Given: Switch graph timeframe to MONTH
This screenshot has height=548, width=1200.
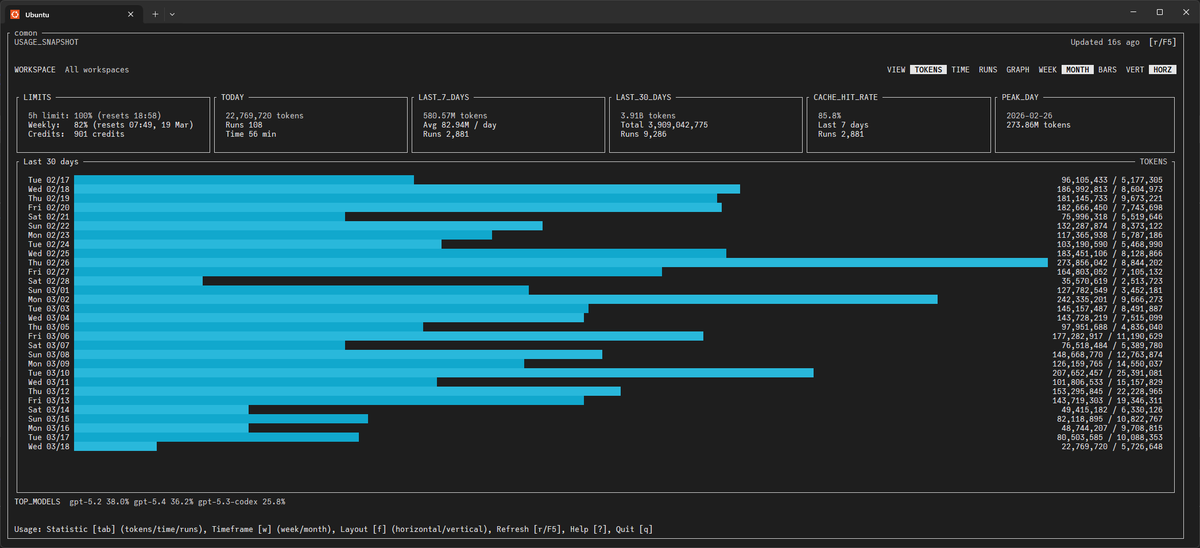Looking at the screenshot, I should pyautogui.click(x=1077, y=70).
